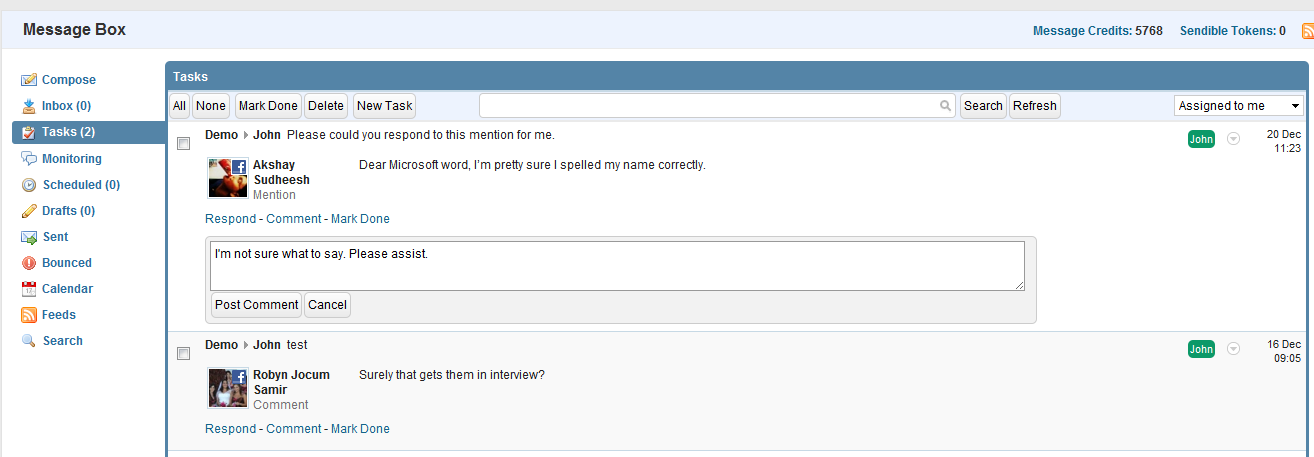1314x457 pixels.
Task: Tick the checkbox for the Robyn Jocum task
Action: click(183, 354)
